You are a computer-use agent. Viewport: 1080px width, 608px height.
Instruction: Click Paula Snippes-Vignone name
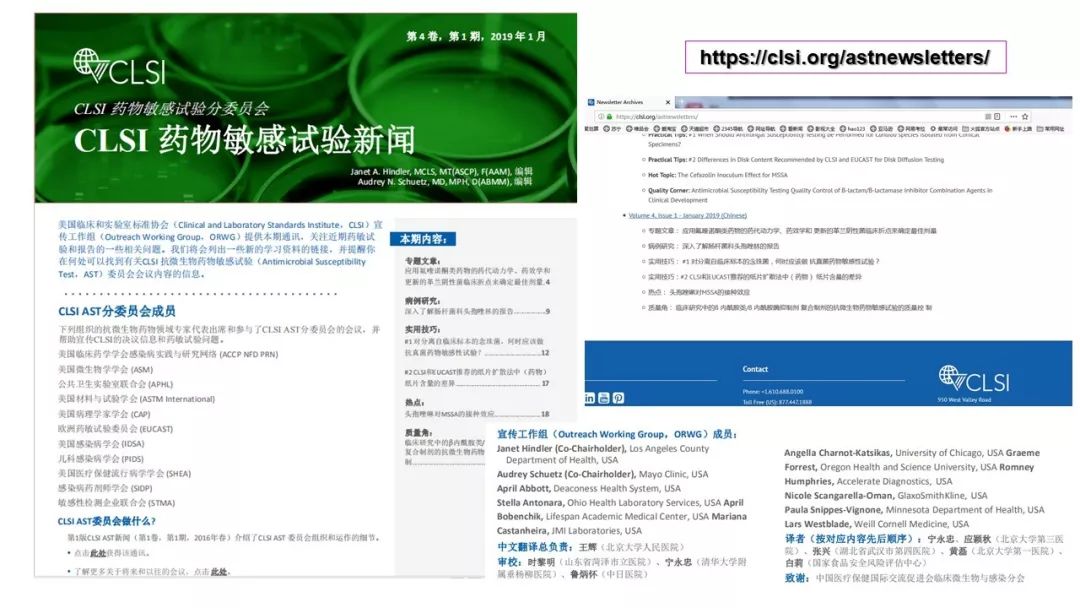point(833,510)
